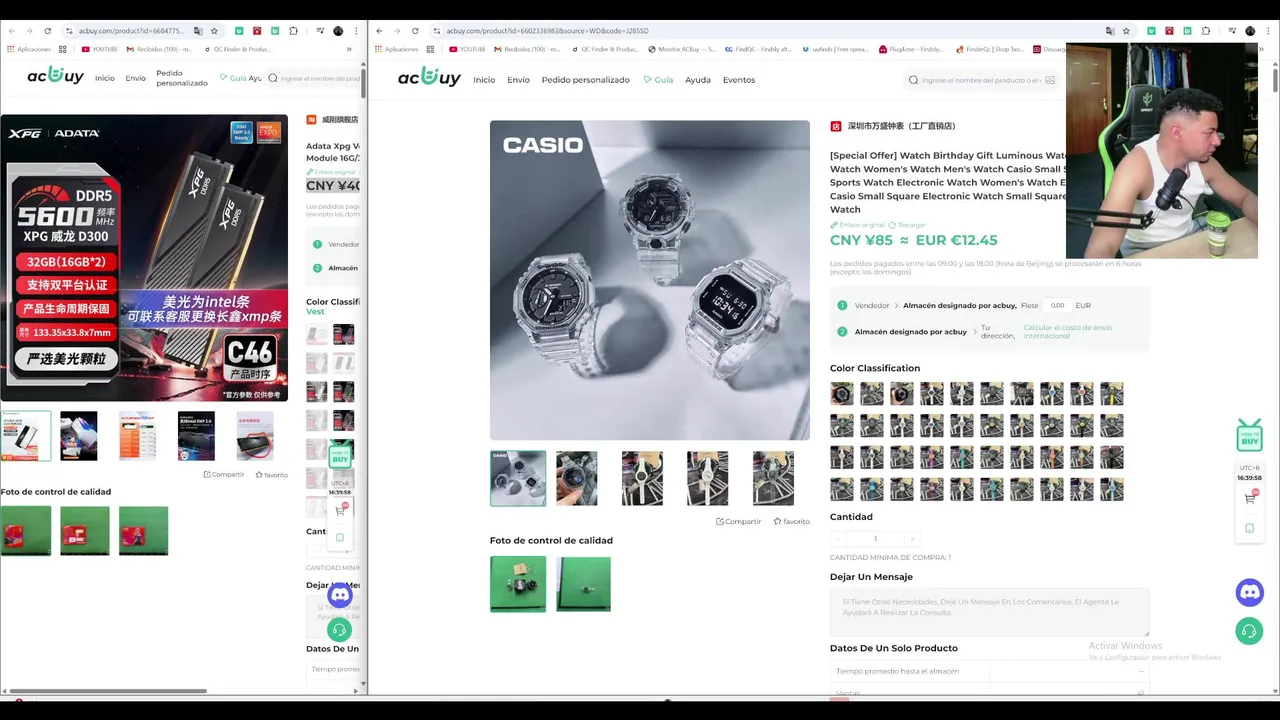Click favorito in the left window
Screen dimensions: 1280x720
pyautogui.click(x=271, y=475)
